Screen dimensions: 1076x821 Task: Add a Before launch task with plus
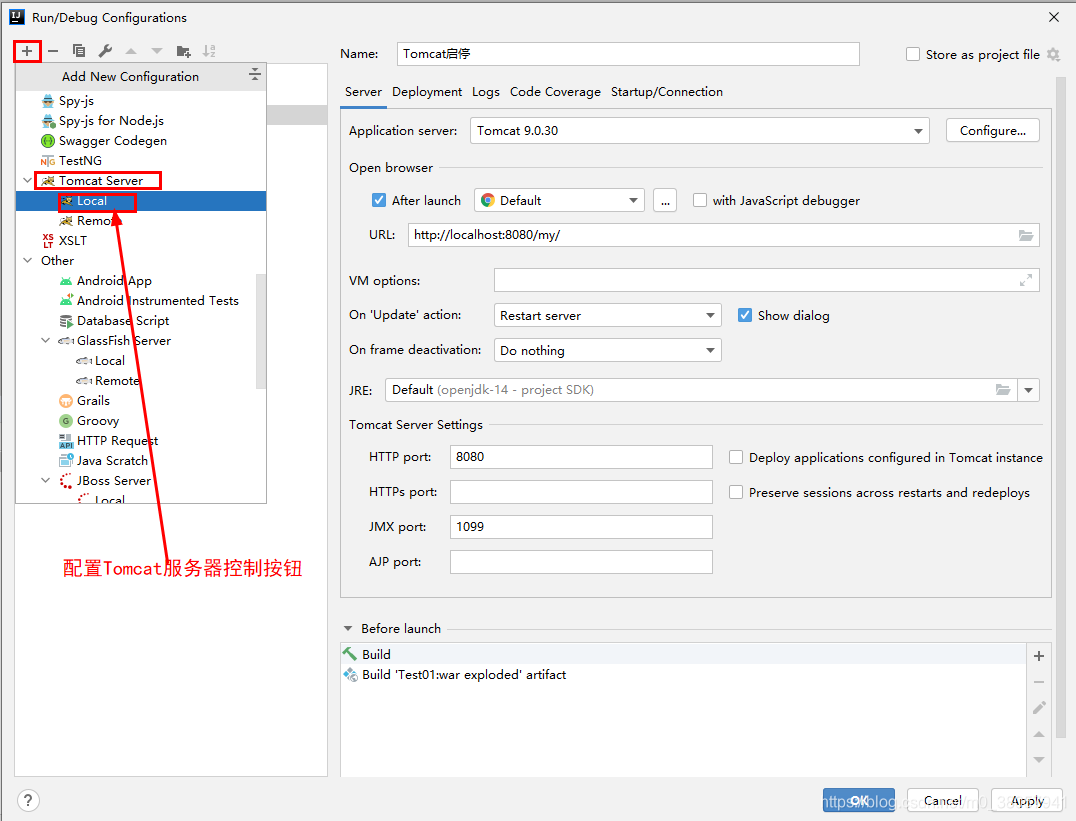tap(1039, 656)
